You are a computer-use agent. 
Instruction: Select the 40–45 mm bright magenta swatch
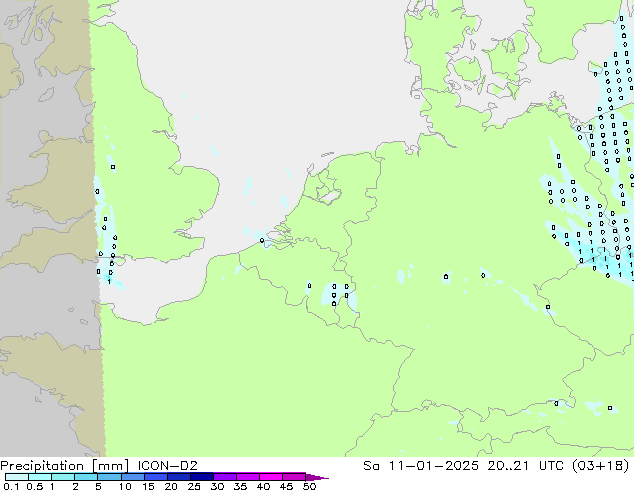click(271, 477)
